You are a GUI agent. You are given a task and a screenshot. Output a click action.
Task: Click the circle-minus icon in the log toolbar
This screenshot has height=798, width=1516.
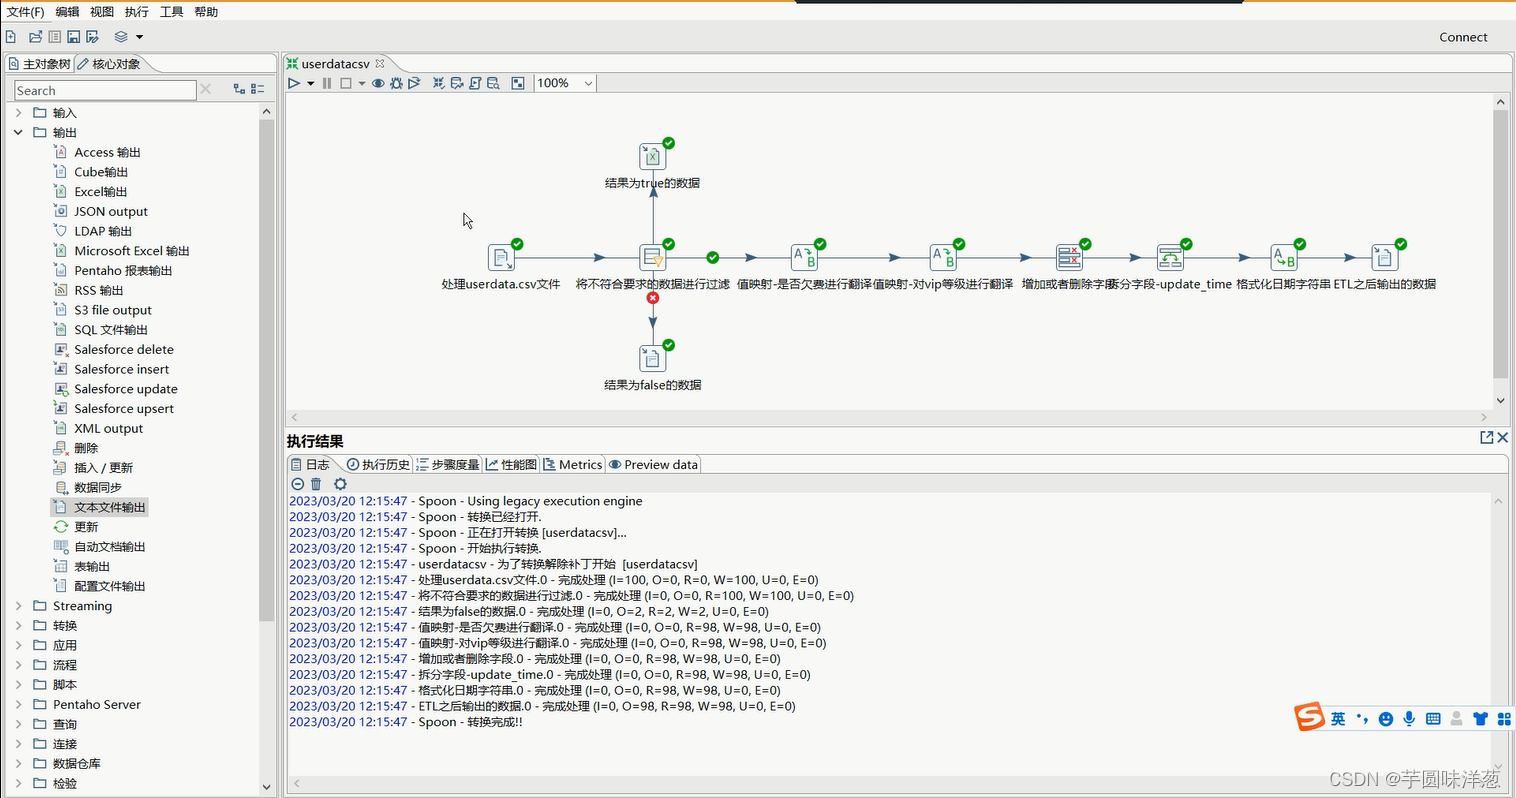(x=297, y=484)
